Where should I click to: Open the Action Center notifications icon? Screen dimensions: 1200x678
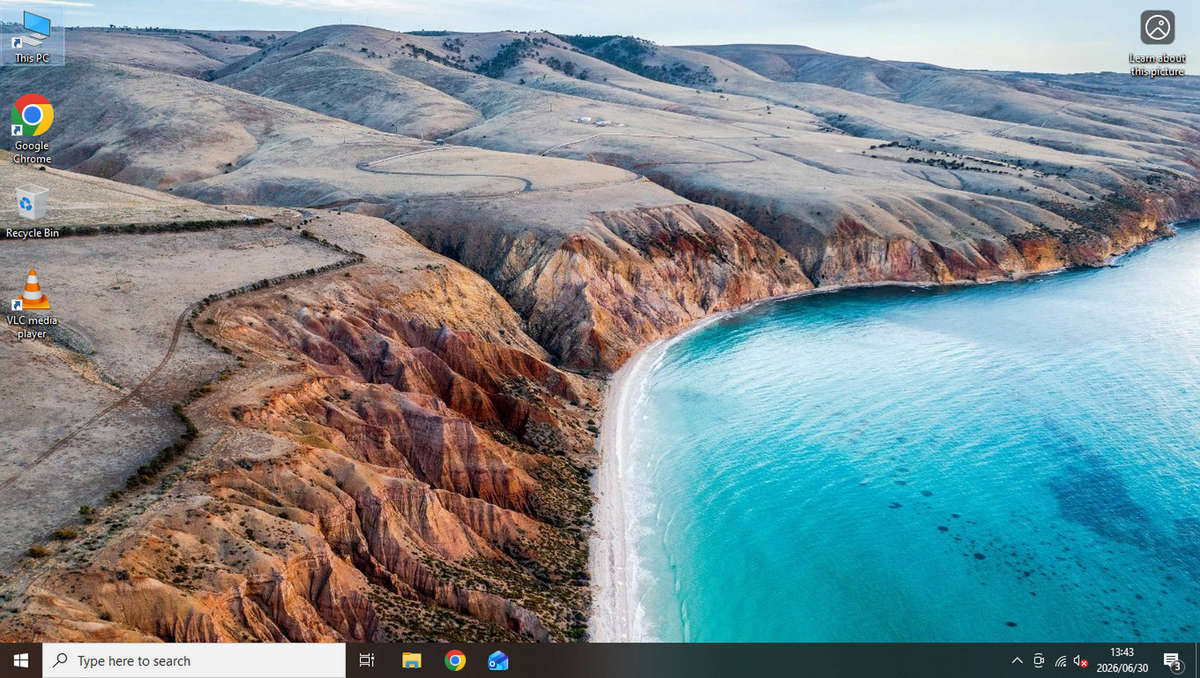point(1173,660)
